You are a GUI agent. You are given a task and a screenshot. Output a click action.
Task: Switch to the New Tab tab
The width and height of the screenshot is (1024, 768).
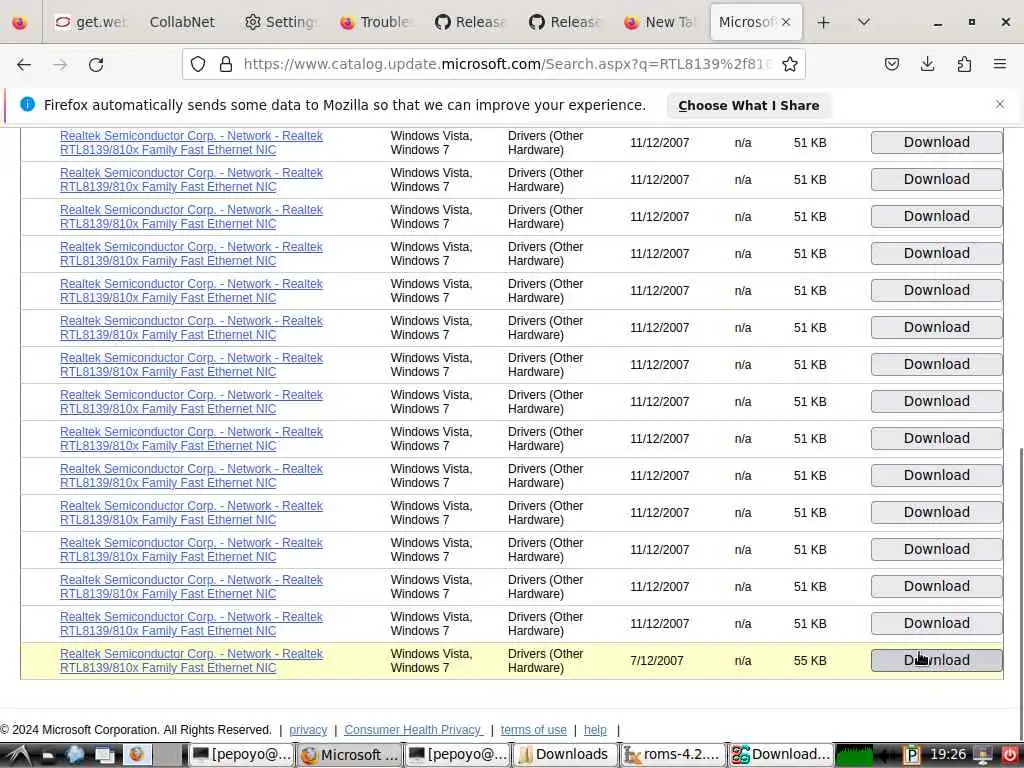click(660, 22)
